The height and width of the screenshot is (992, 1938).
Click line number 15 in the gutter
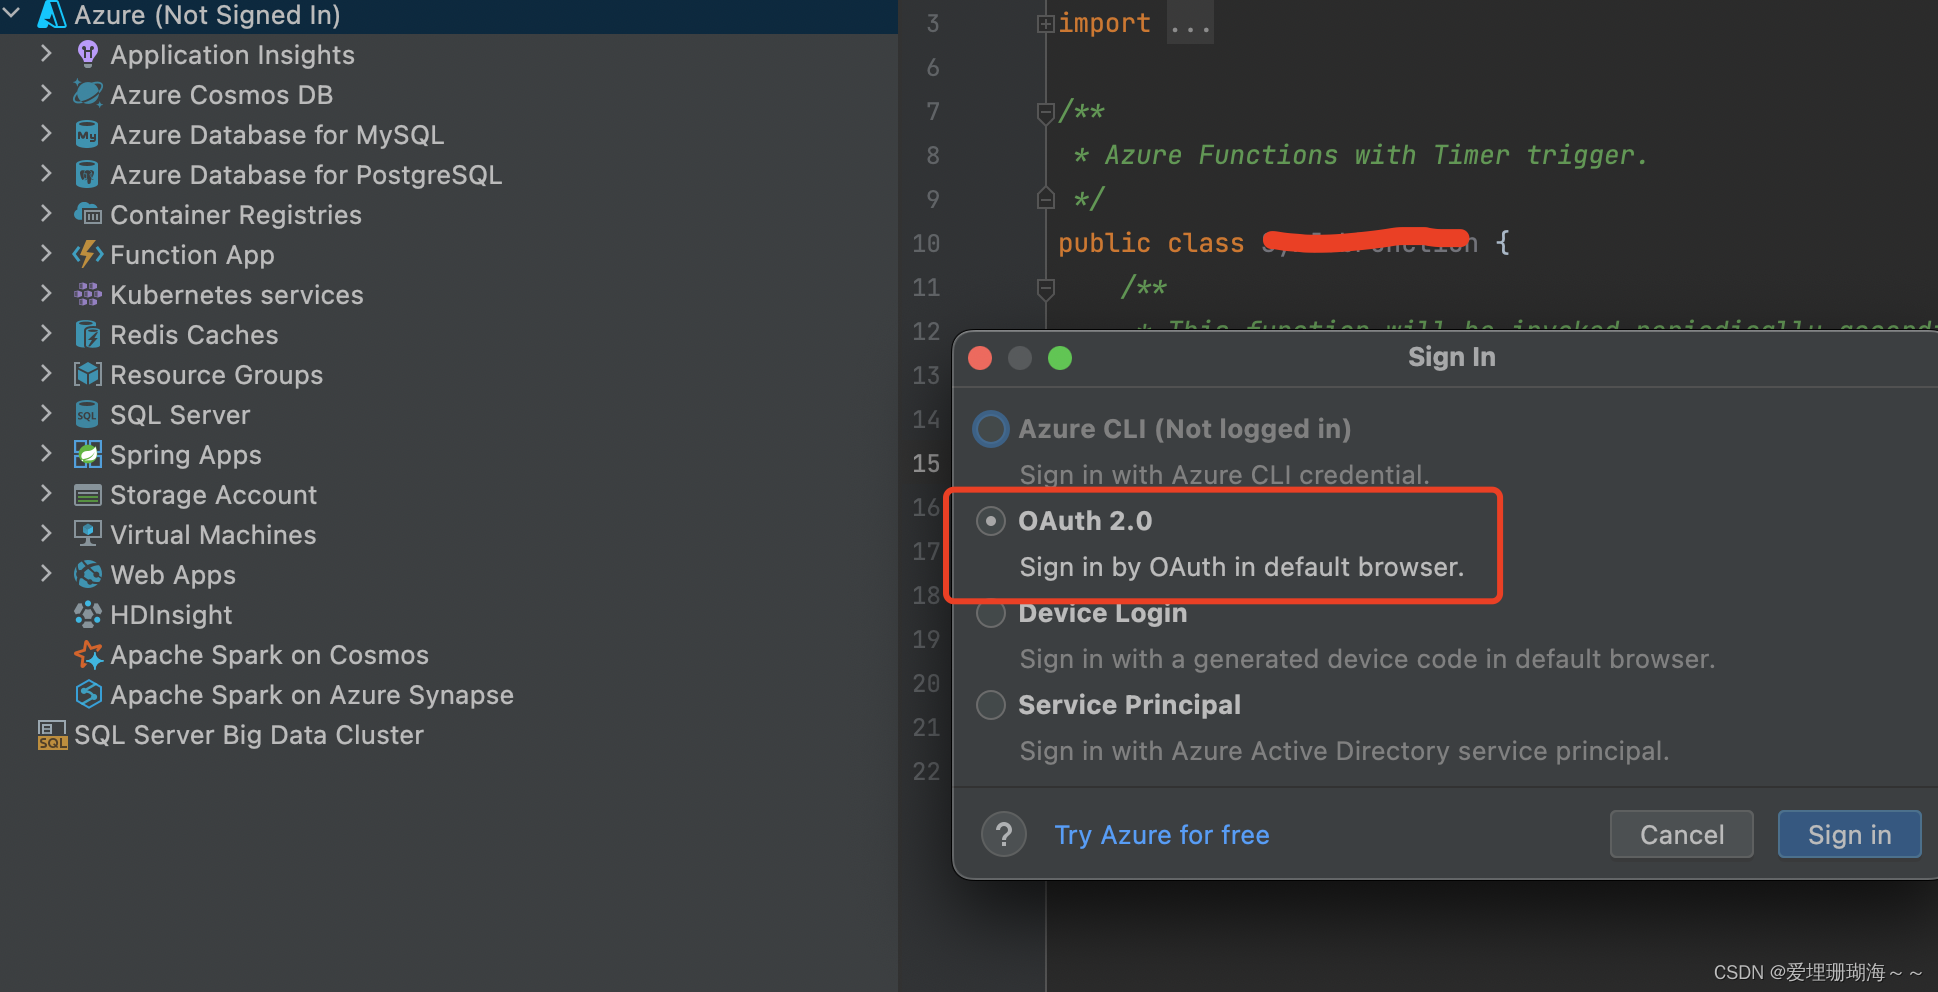(926, 463)
